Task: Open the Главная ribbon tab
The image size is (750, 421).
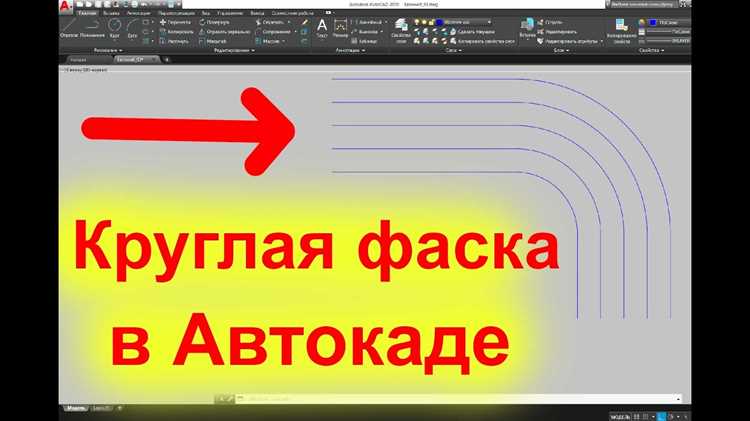Action: pyautogui.click(x=87, y=13)
